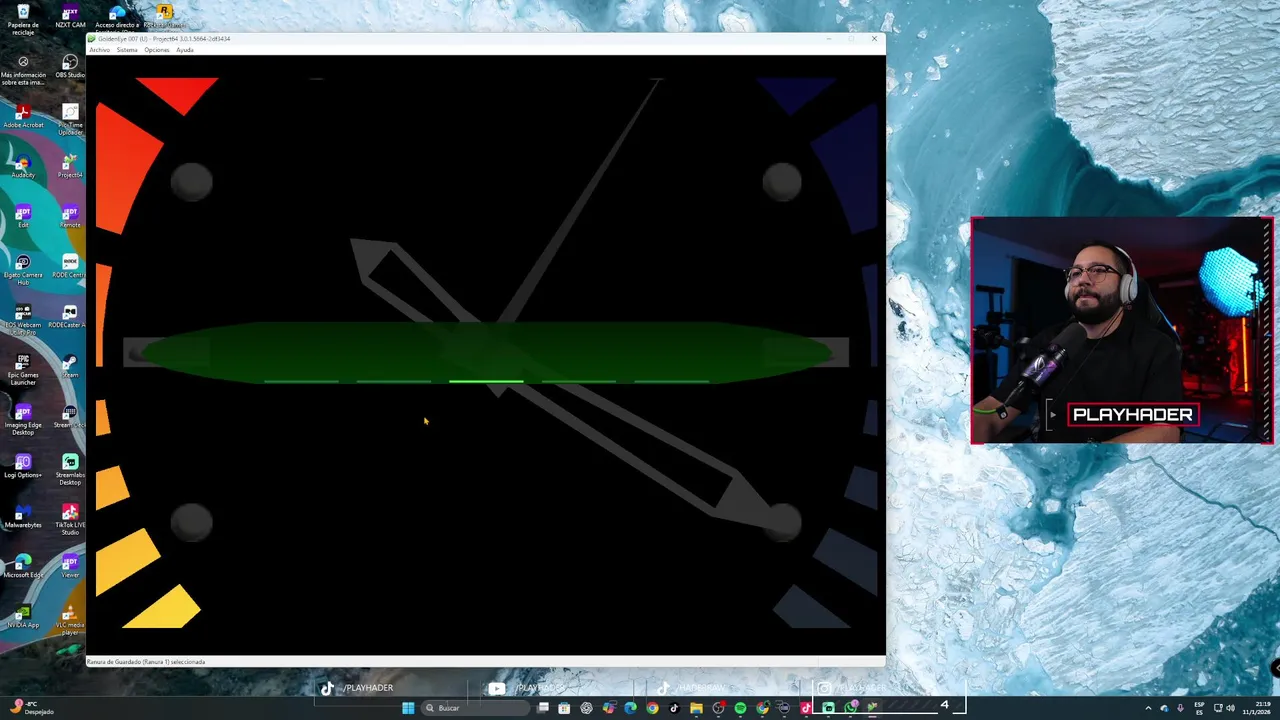Open the taskbar clock and date

click(x=1255, y=708)
